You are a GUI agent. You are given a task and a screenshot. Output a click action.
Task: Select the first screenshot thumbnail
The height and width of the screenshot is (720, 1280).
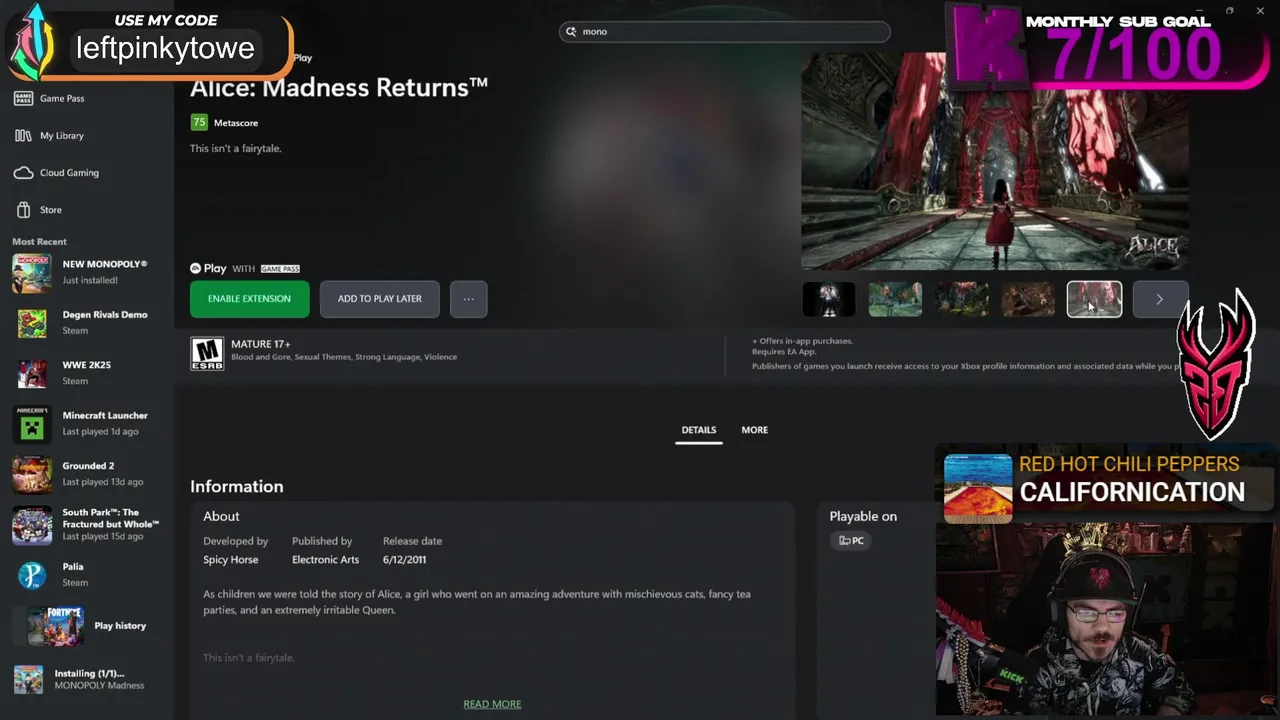(829, 299)
